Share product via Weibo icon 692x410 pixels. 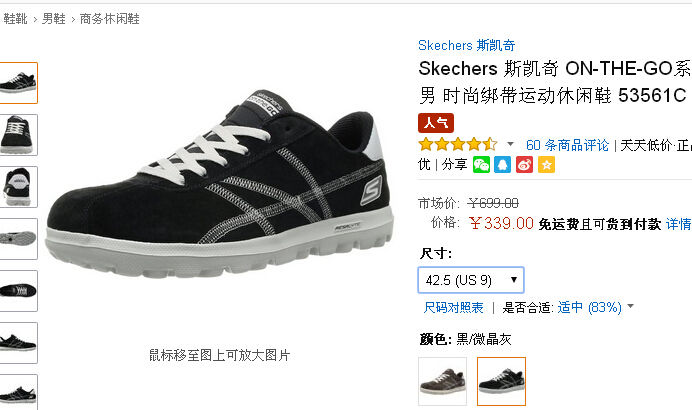coord(524,165)
